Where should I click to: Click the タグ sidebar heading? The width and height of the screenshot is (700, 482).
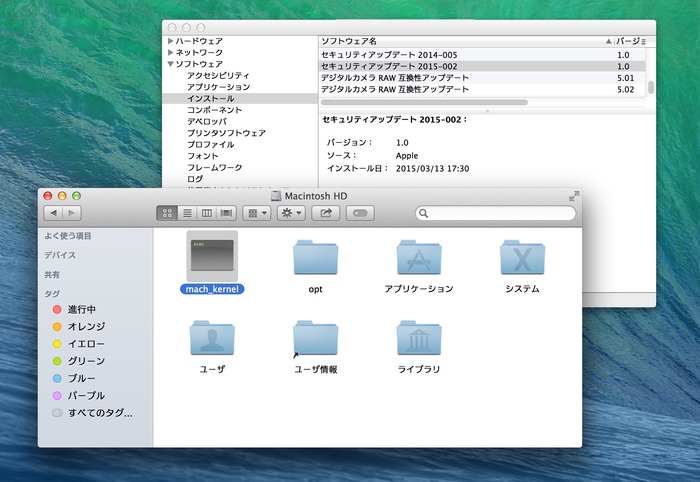pos(52,294)
